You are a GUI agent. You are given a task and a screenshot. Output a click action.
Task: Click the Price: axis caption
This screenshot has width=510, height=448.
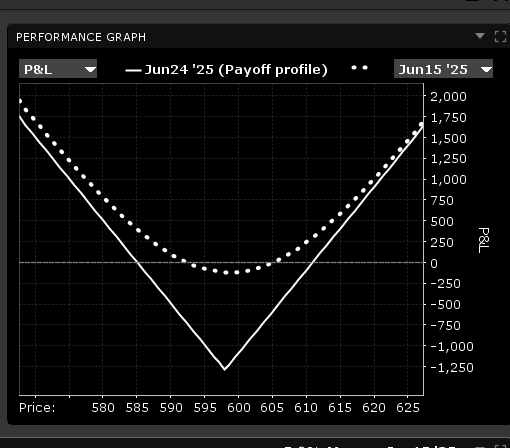[x=37, y=408]
